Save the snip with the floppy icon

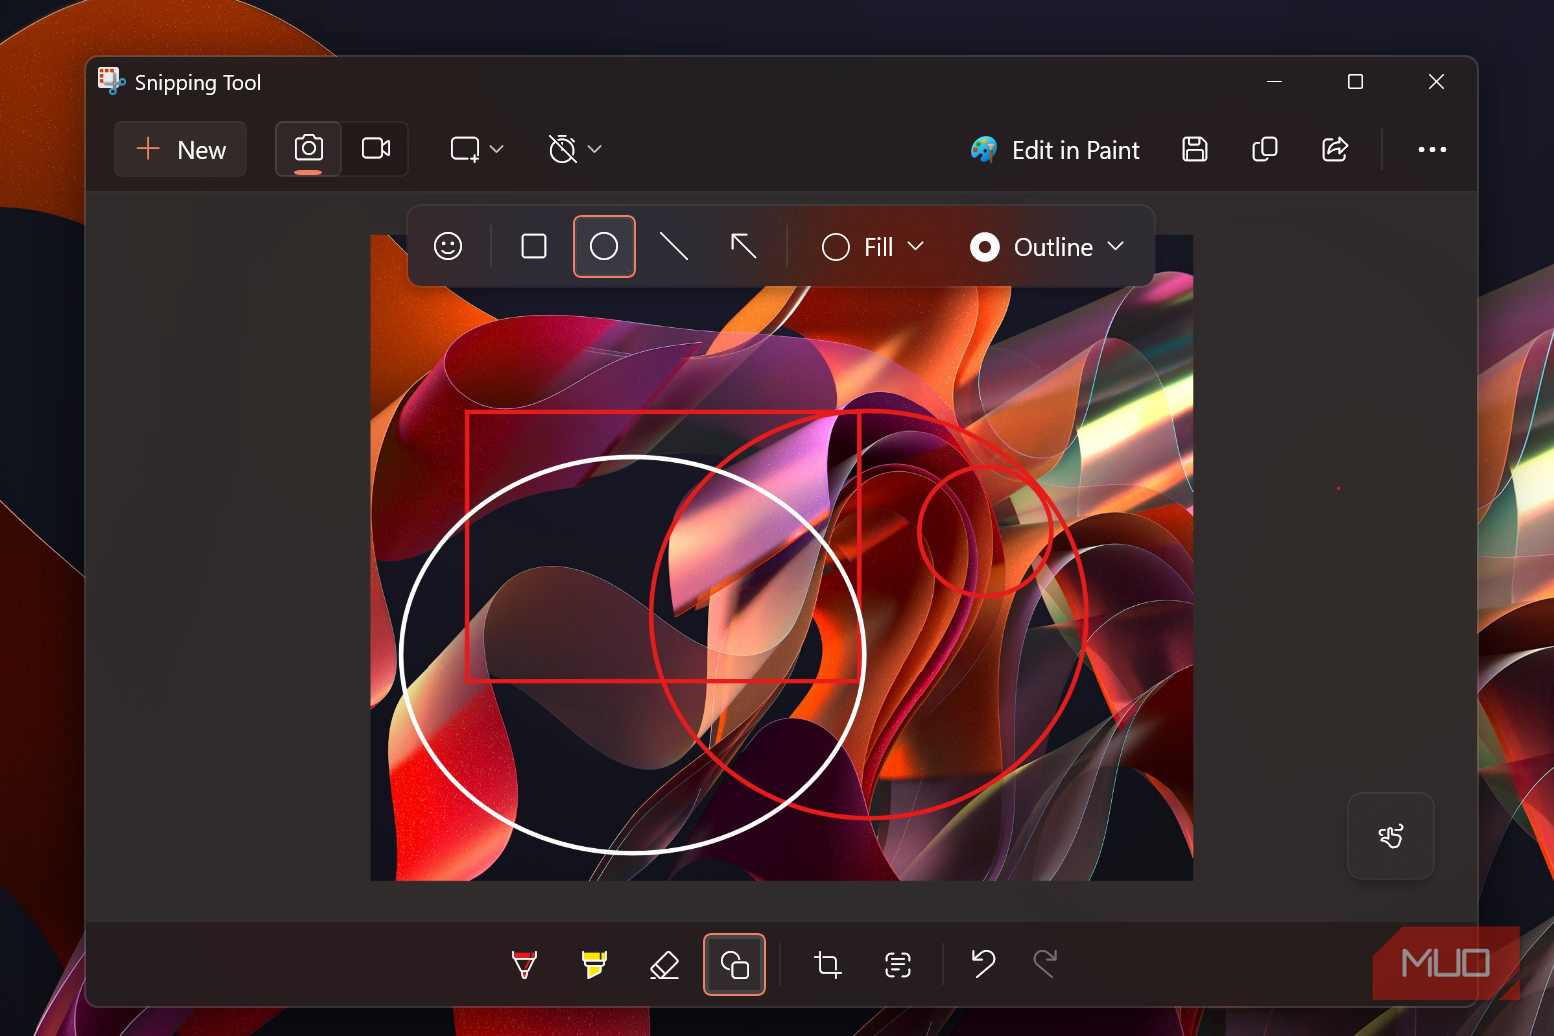pos(1195,149)
